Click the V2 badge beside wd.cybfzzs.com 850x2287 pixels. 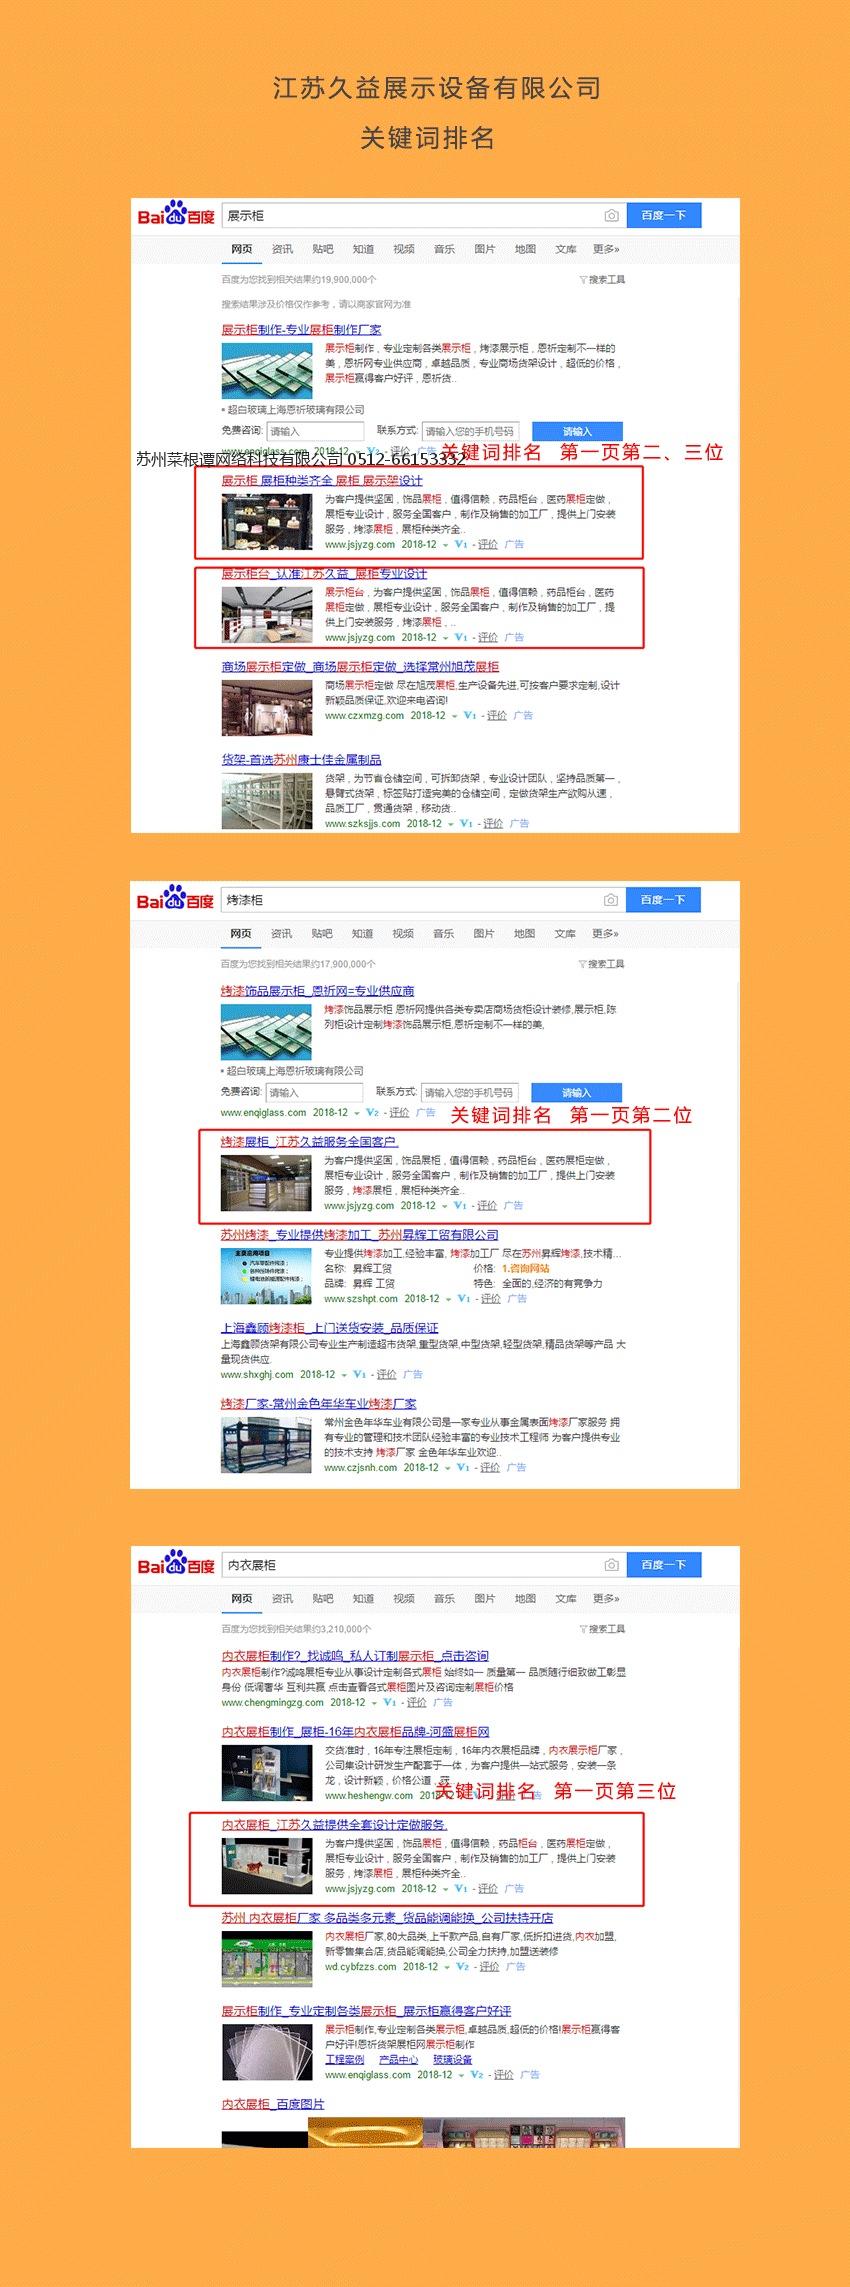[462, 1967]
